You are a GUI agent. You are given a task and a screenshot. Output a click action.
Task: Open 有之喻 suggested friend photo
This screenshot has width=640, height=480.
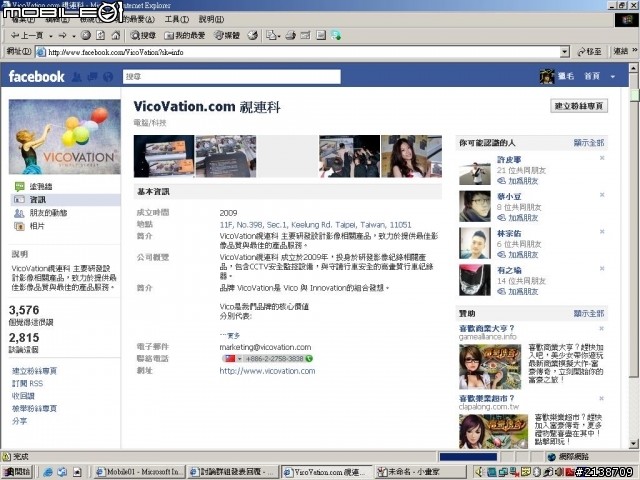pyautogui.click(x=475, y=280)
